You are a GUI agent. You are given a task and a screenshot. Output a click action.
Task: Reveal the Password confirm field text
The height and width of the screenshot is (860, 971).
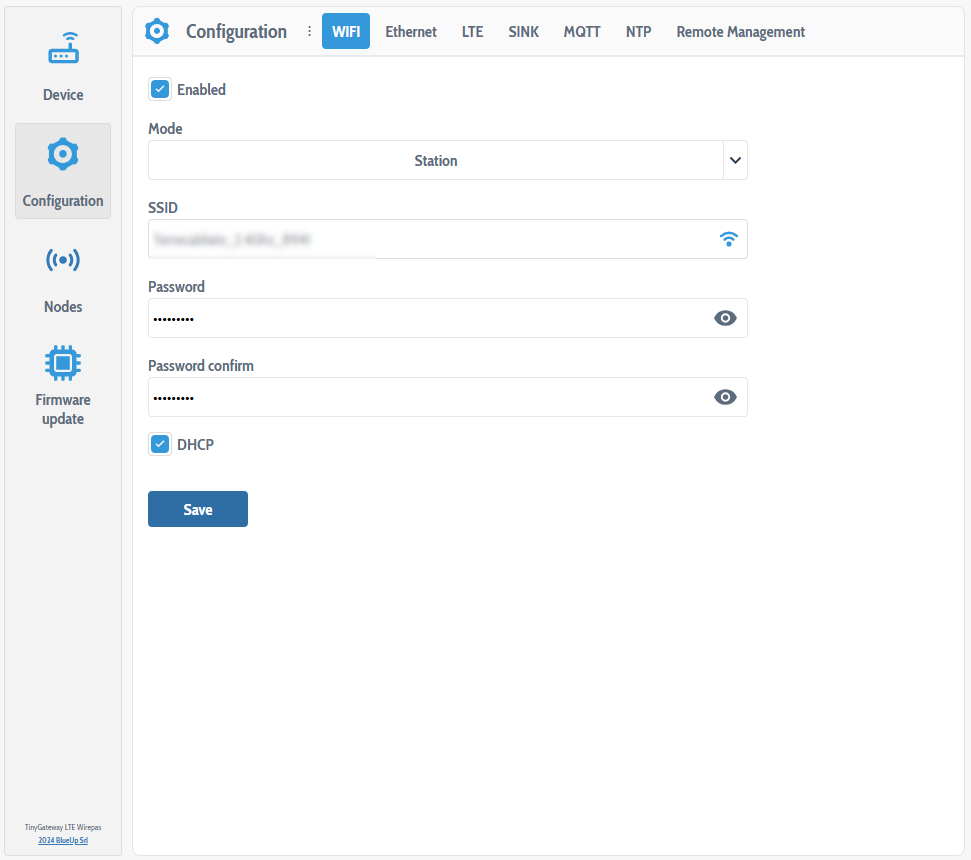pyautogui.click(x=725, y=397)
